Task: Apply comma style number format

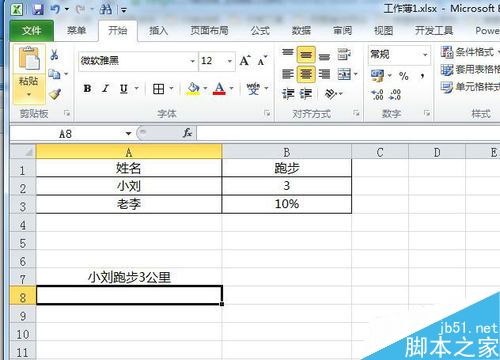Action: 422,76
